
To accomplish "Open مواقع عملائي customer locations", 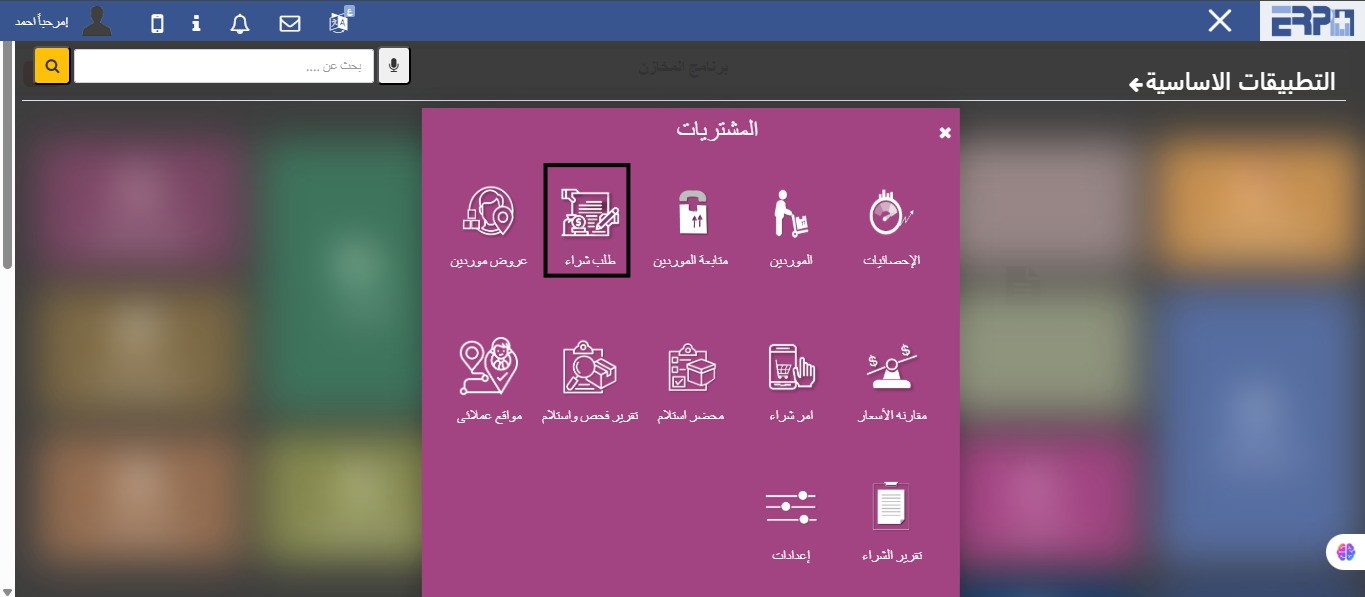I will tap(489, 381).
